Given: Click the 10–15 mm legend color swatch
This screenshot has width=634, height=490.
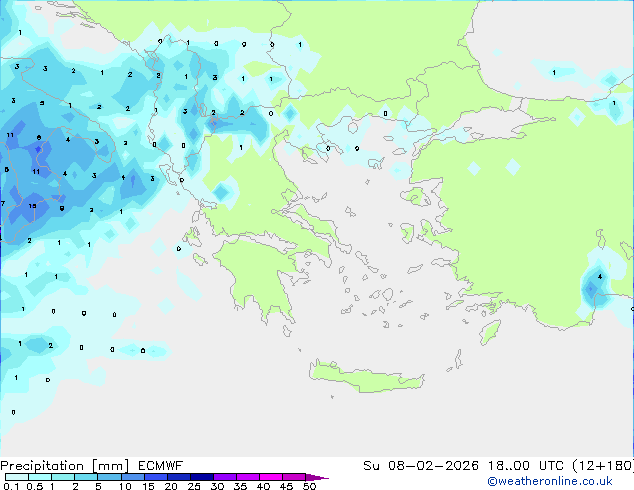Looking at the screenshot, I should click(x=132, y=477).
